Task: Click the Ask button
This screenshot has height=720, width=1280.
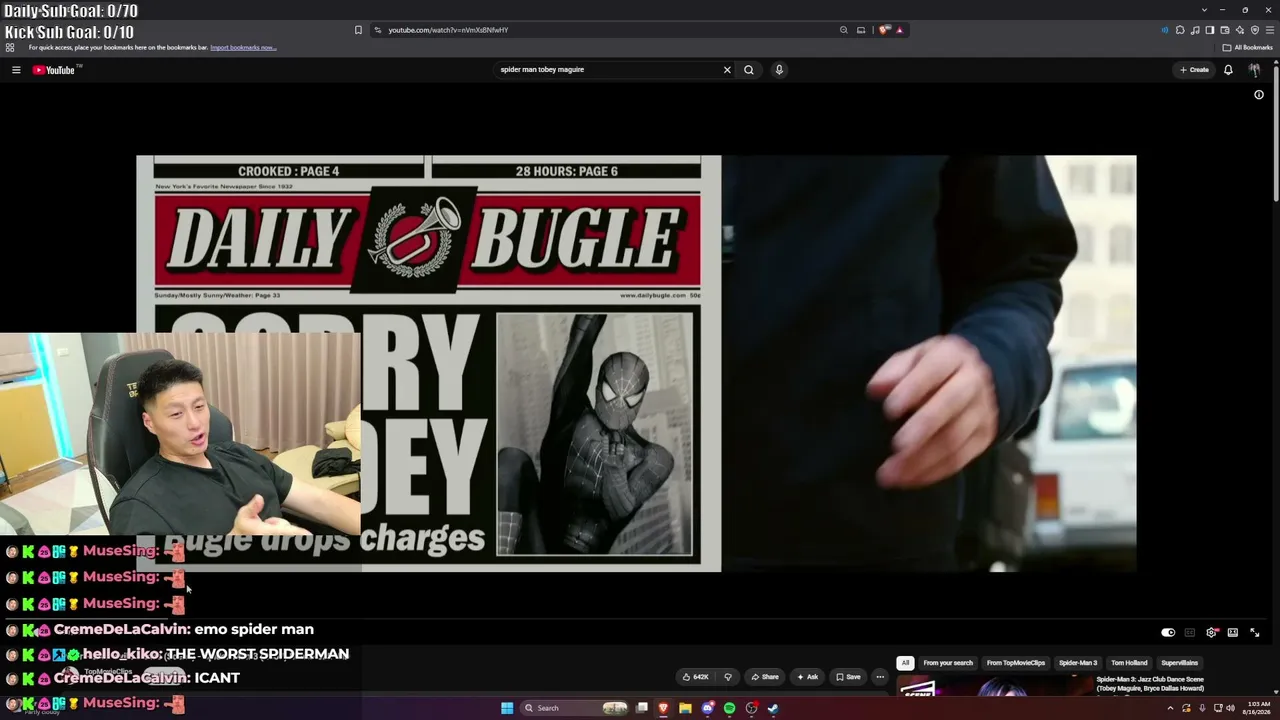Action: point(807,677)
